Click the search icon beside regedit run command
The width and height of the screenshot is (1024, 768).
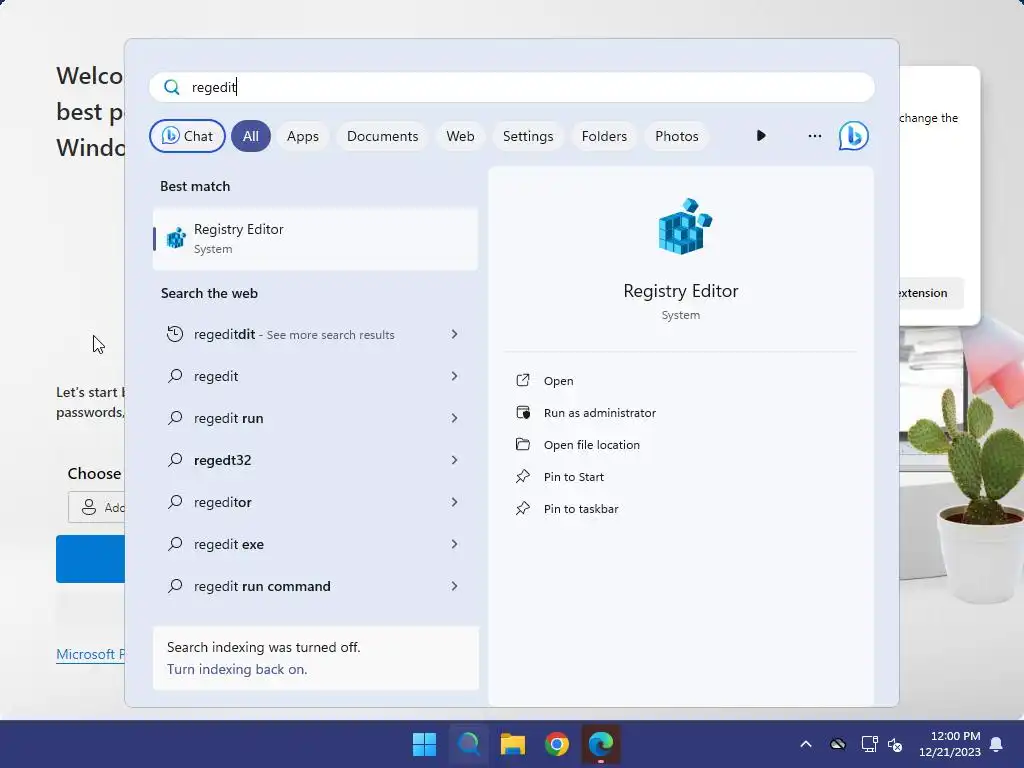(x=175, y=586)
